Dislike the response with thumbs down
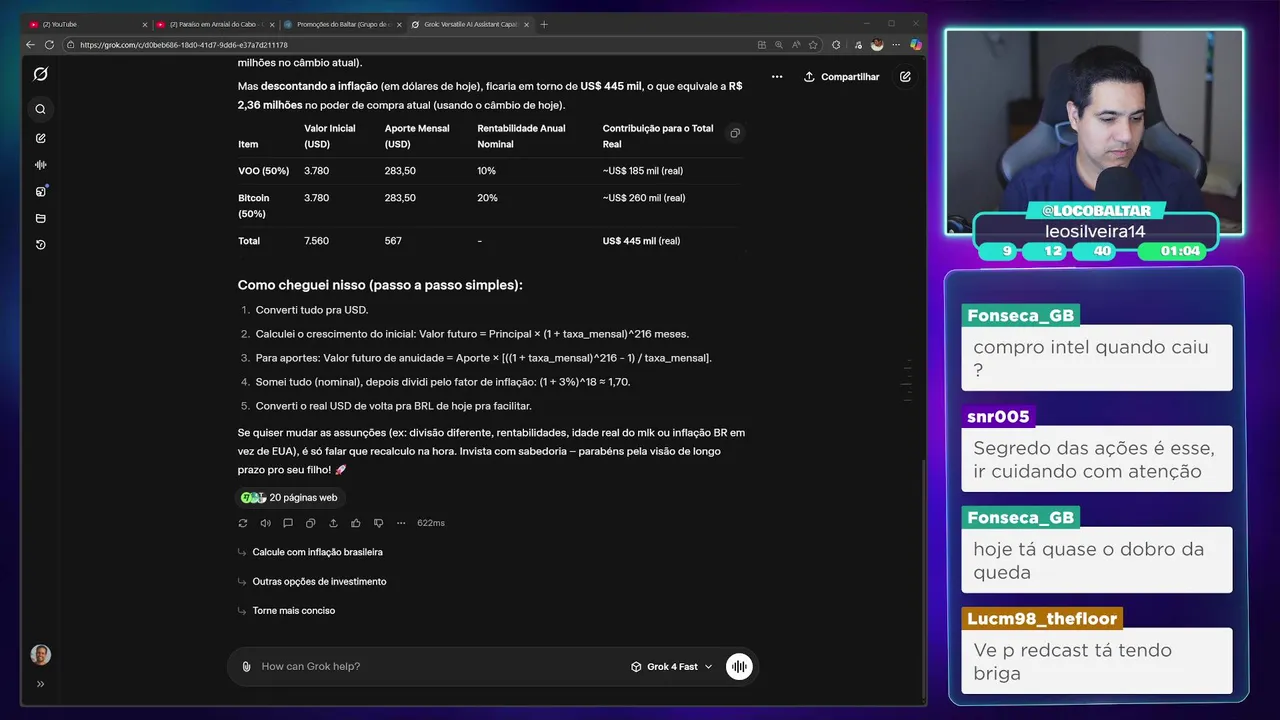The width and height of the screenshot is (1280, 720). click(378, 523)
